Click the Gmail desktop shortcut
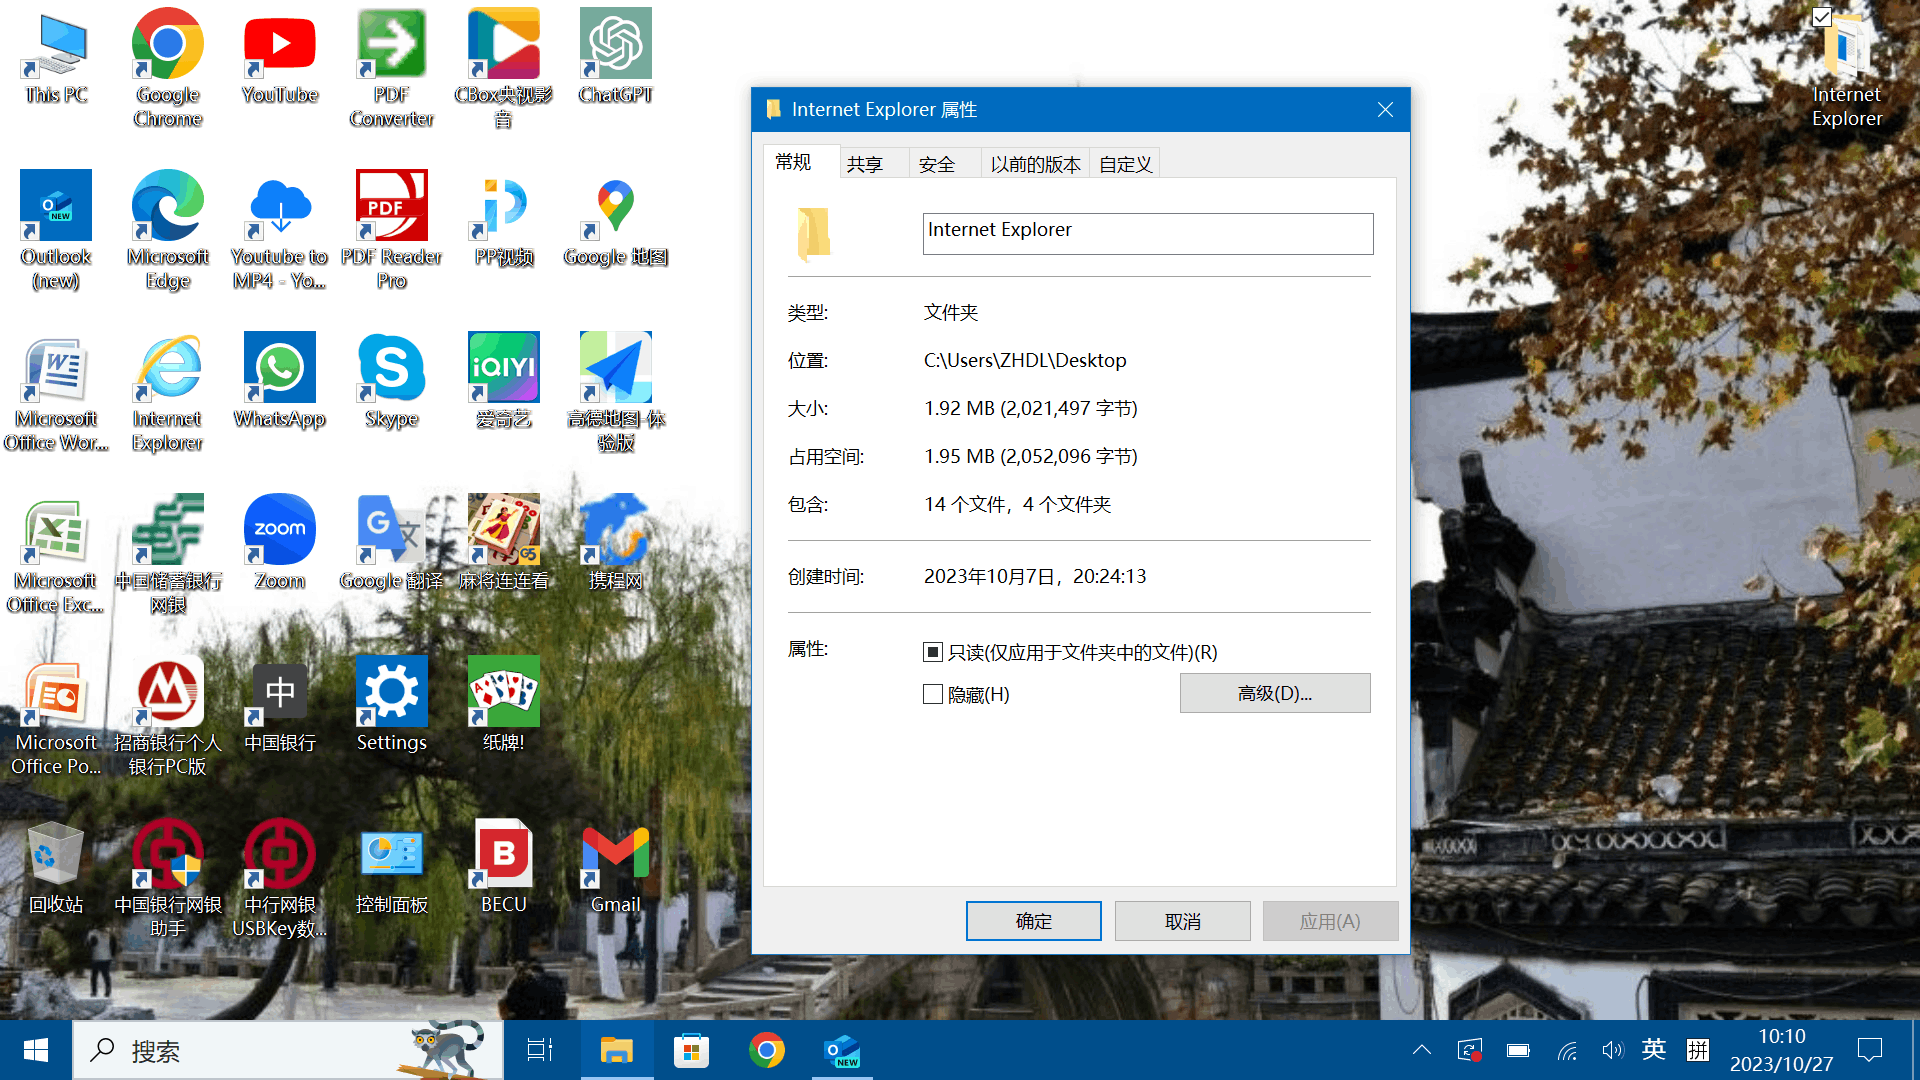 pos(615,855)
